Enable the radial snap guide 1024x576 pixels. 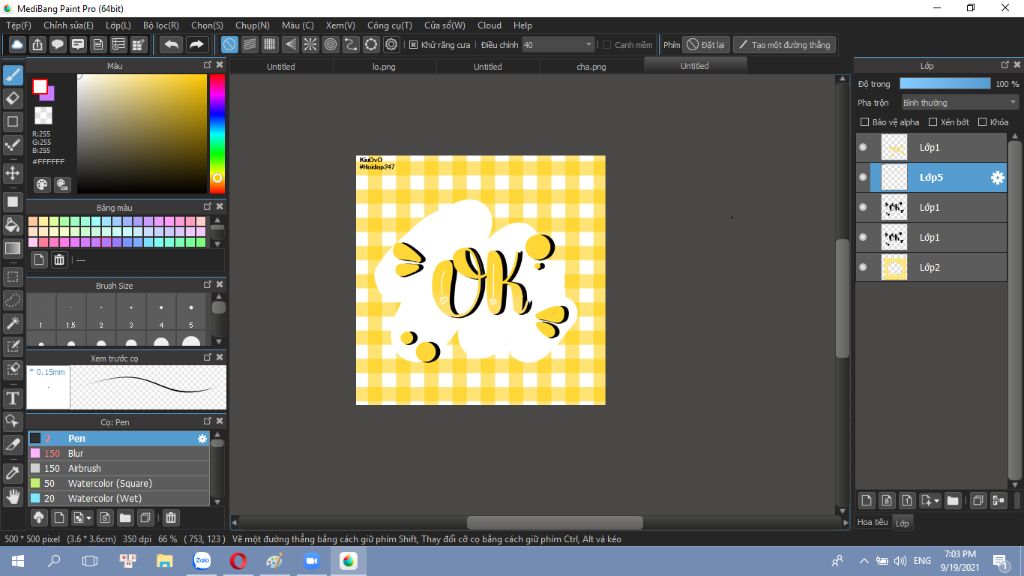pos(310,44)
